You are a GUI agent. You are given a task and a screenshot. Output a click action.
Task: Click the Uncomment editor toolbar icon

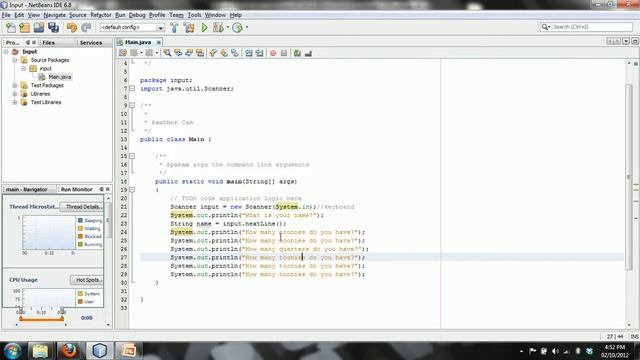(x=308, y=53)
